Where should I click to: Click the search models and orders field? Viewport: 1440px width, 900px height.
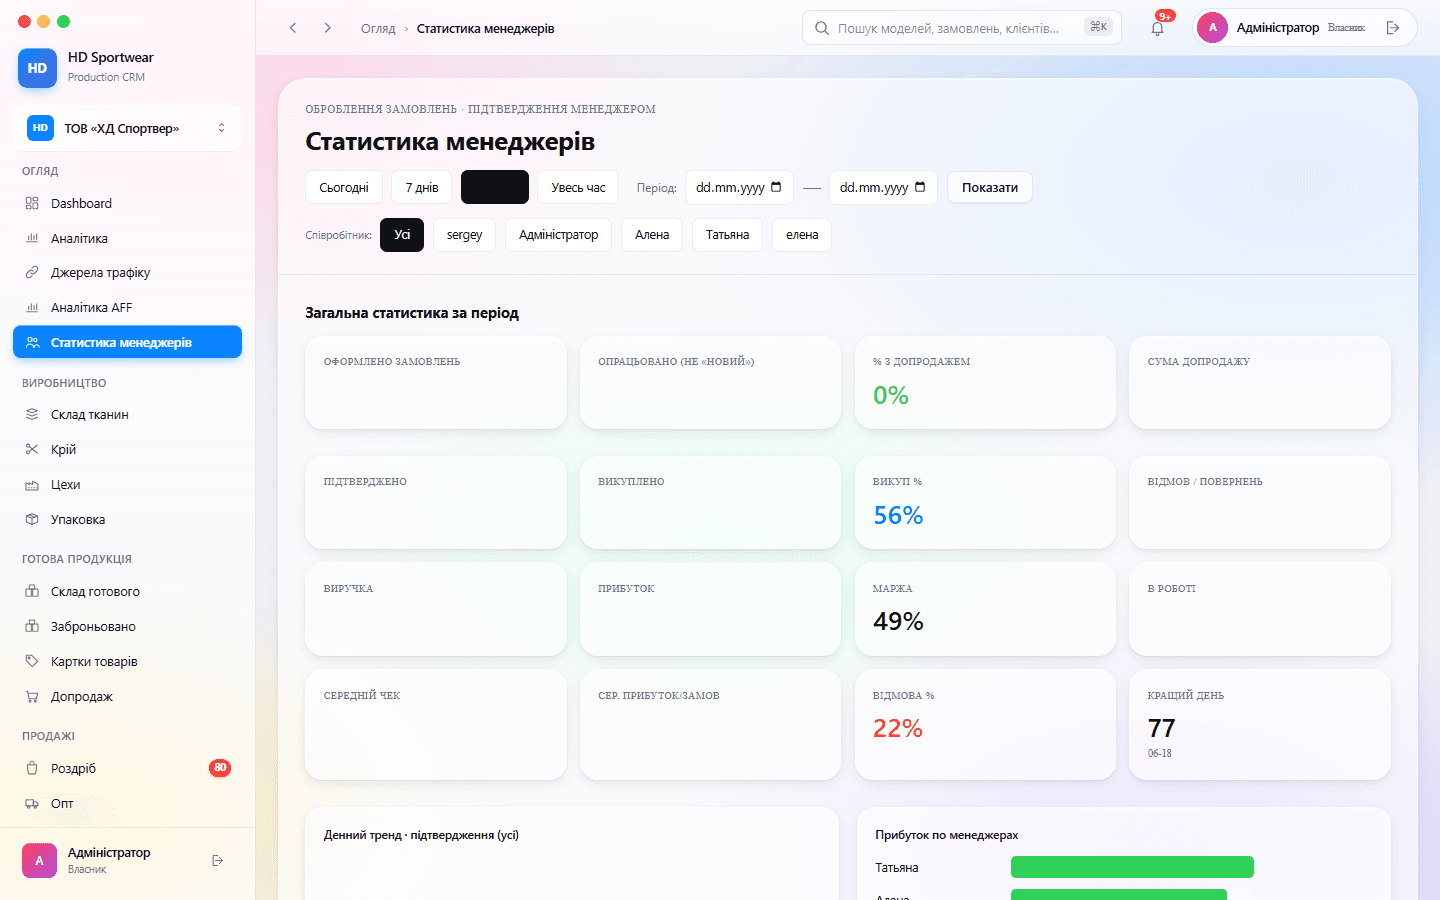[x=961, y=28]
